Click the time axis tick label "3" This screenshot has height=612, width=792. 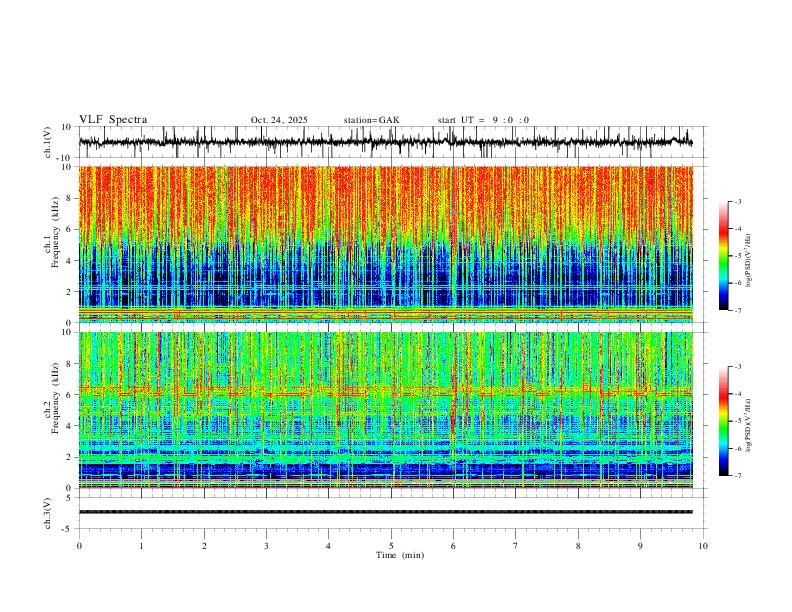(x=266, y=546)
